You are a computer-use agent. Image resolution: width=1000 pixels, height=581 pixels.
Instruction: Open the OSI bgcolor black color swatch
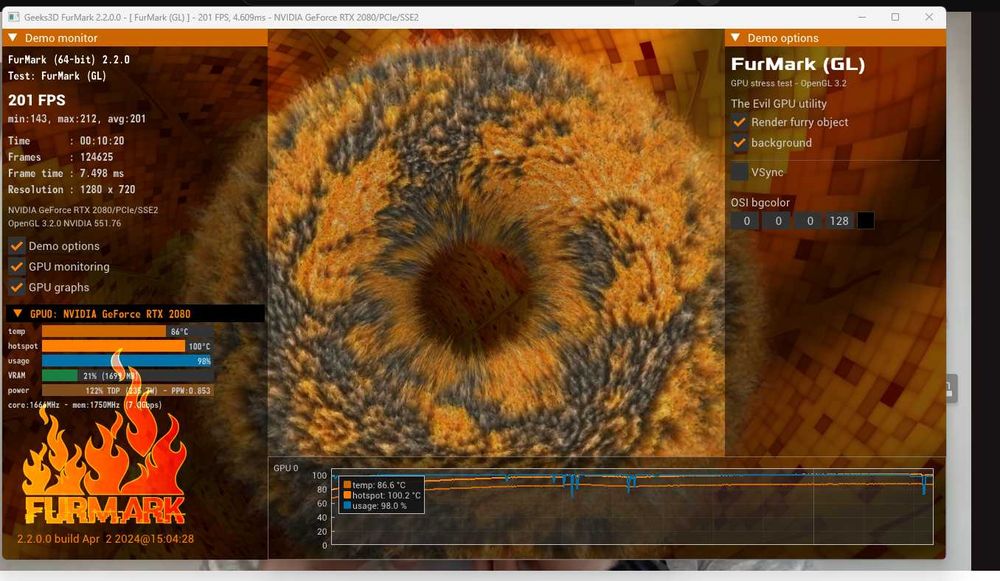tap(865, 221)
